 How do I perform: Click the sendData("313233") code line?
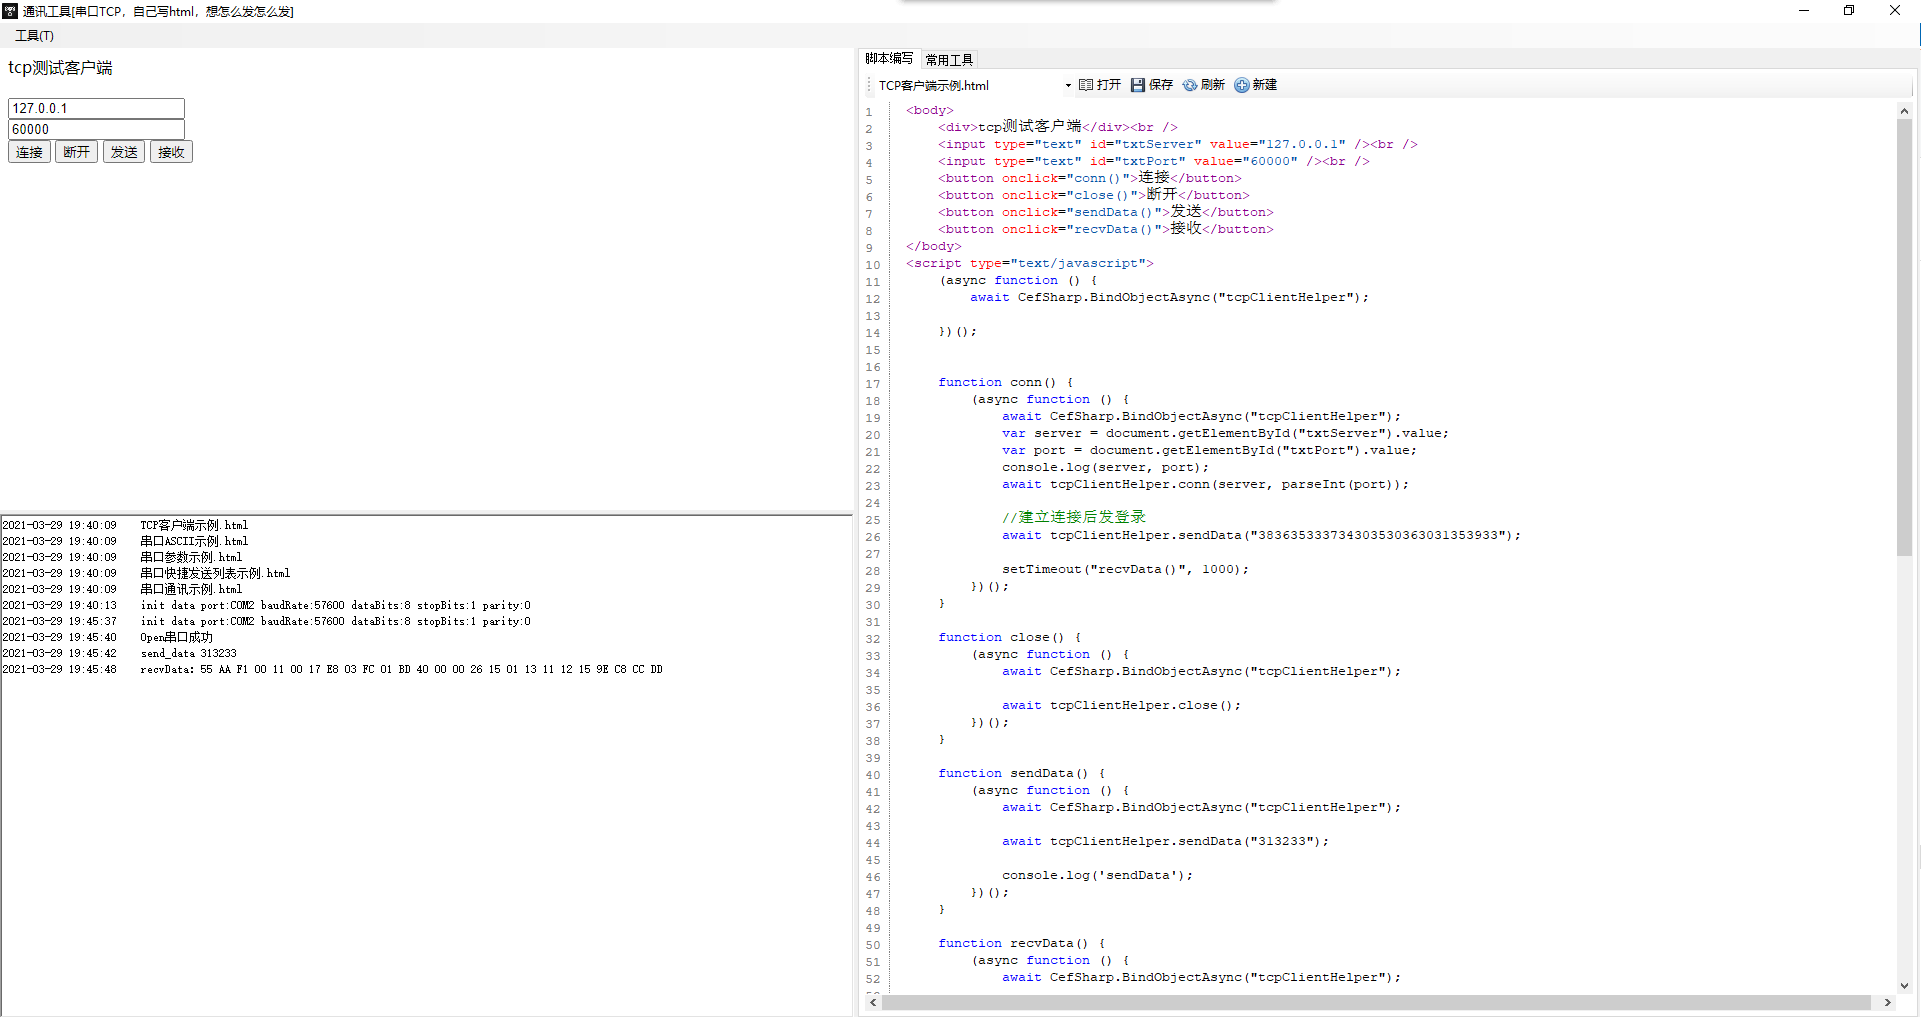pyautogui.click(x=1165, y=841)
